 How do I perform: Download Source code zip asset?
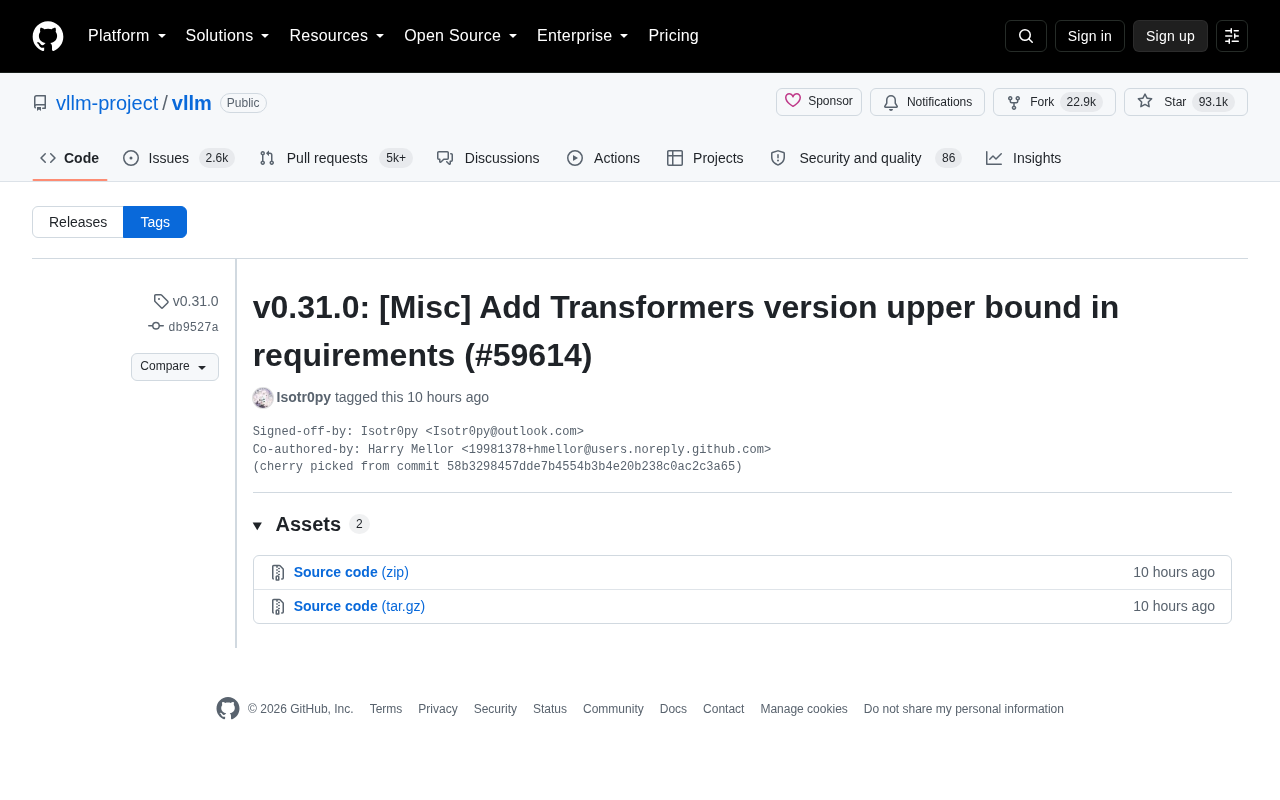point(351,572)
